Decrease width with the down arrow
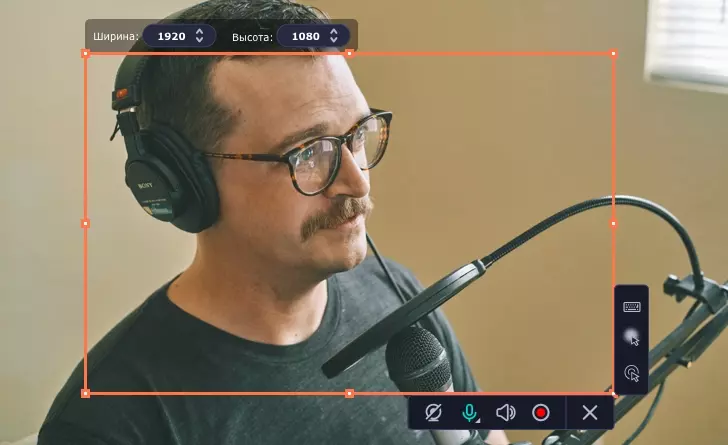This screenshot has width=728, height=445. pyautogui.click(x=200, y=40)
